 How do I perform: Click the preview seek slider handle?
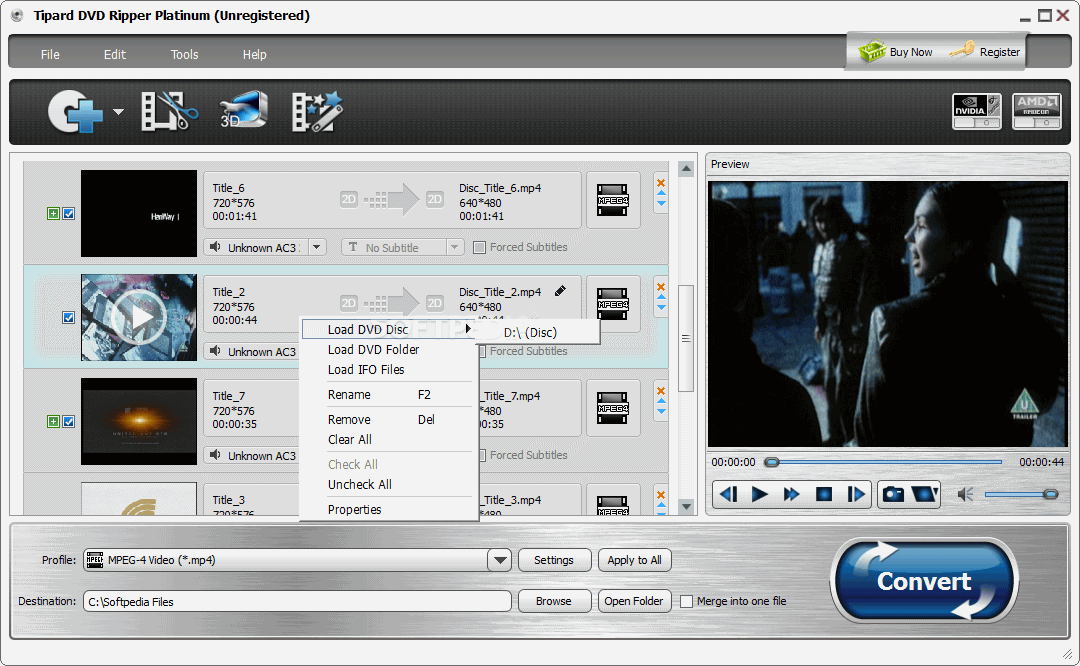772,462
